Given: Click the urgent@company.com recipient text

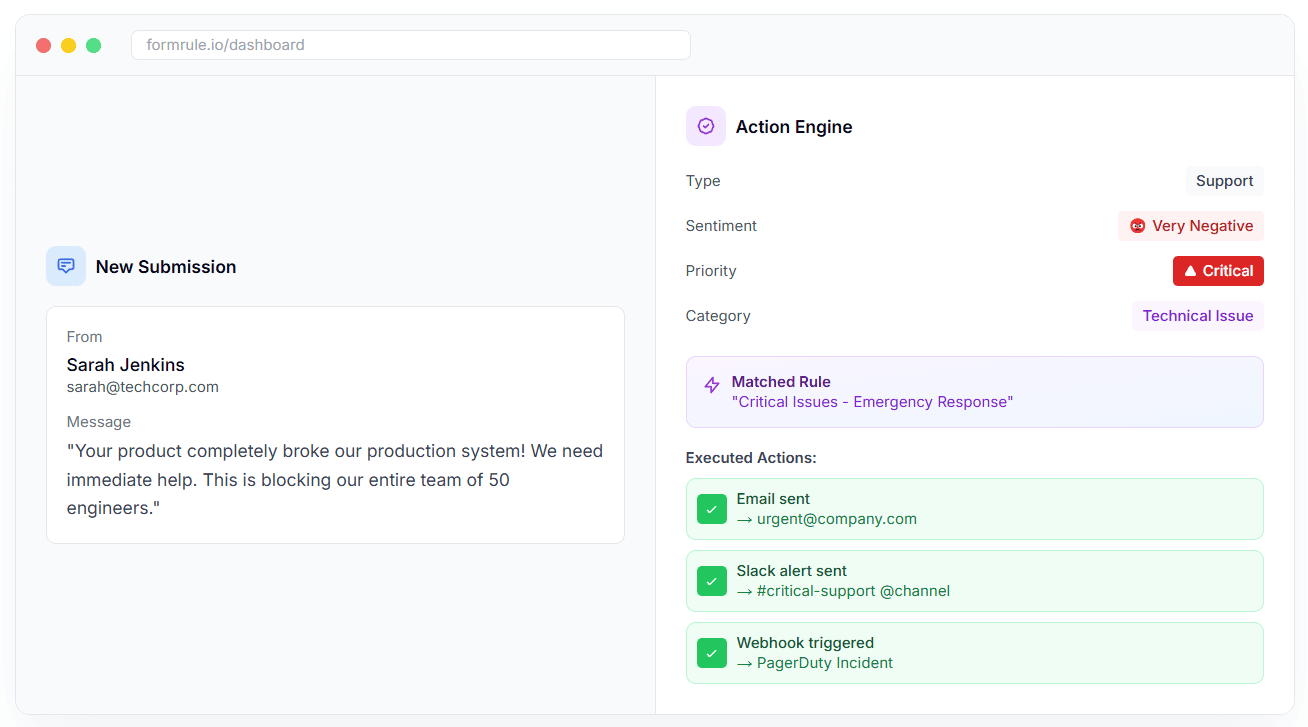Looking at the screenshot, I should 837,519.
